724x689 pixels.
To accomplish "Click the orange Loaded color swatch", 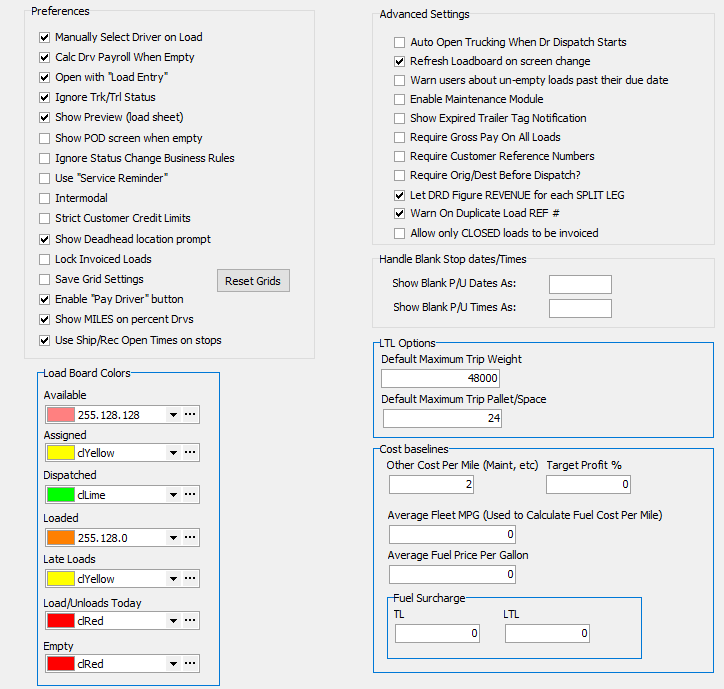I will (61, 537).
